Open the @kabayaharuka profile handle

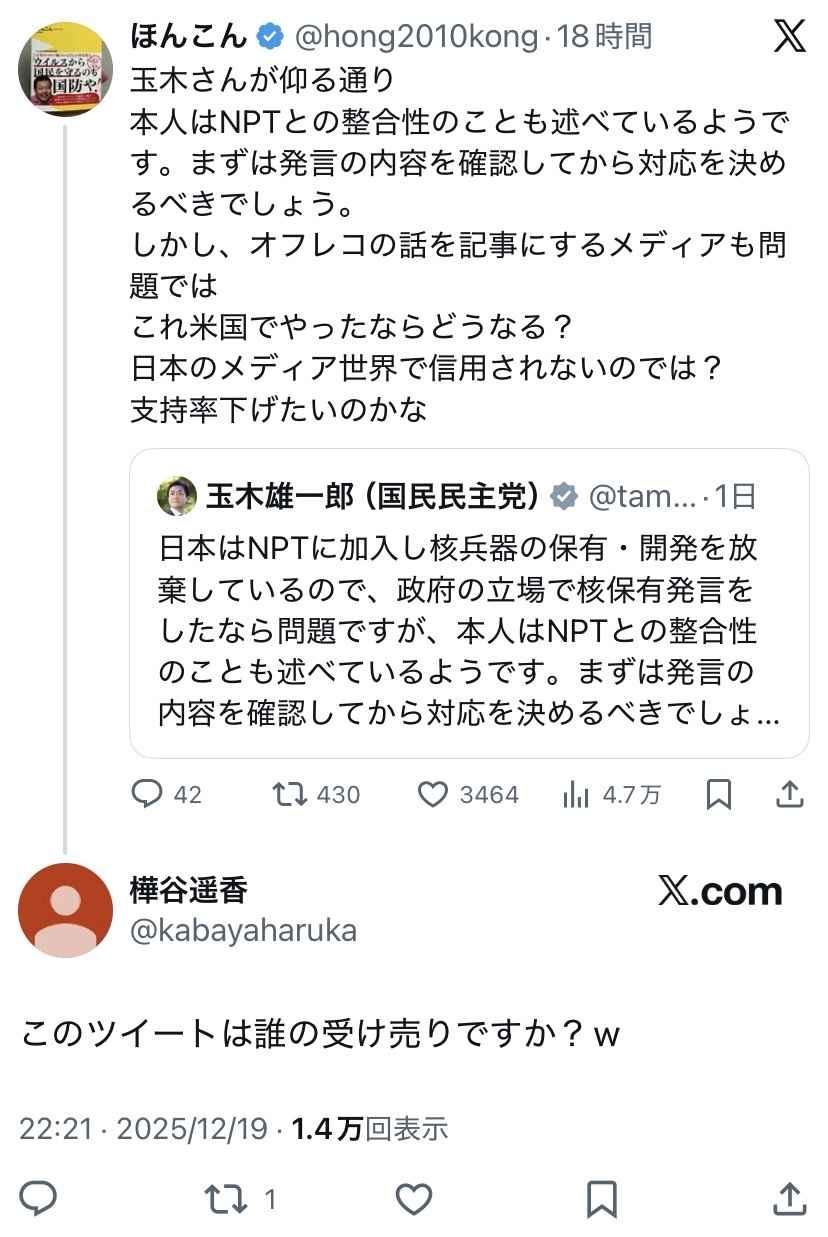point(243,931)
